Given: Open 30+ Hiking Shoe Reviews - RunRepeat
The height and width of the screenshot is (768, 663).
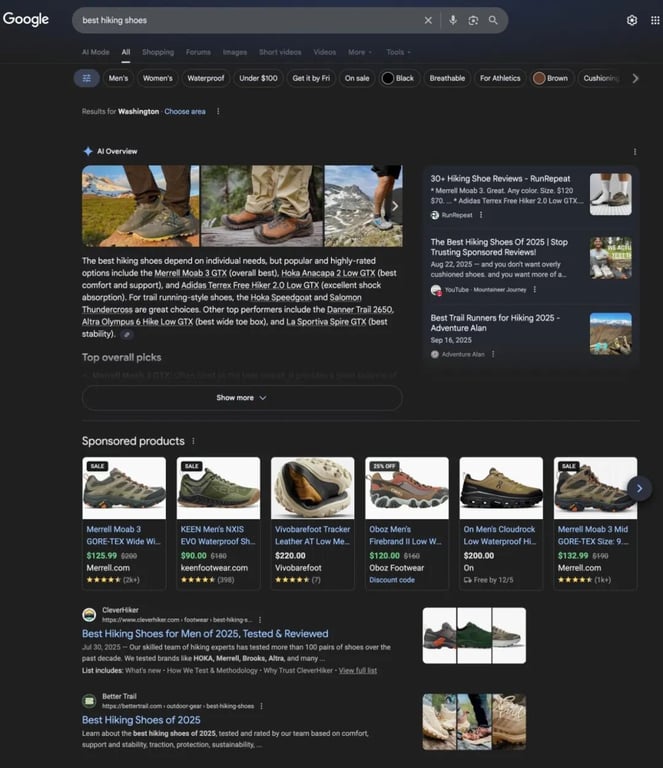Looking at the screenshot, I should pos(500,179).
